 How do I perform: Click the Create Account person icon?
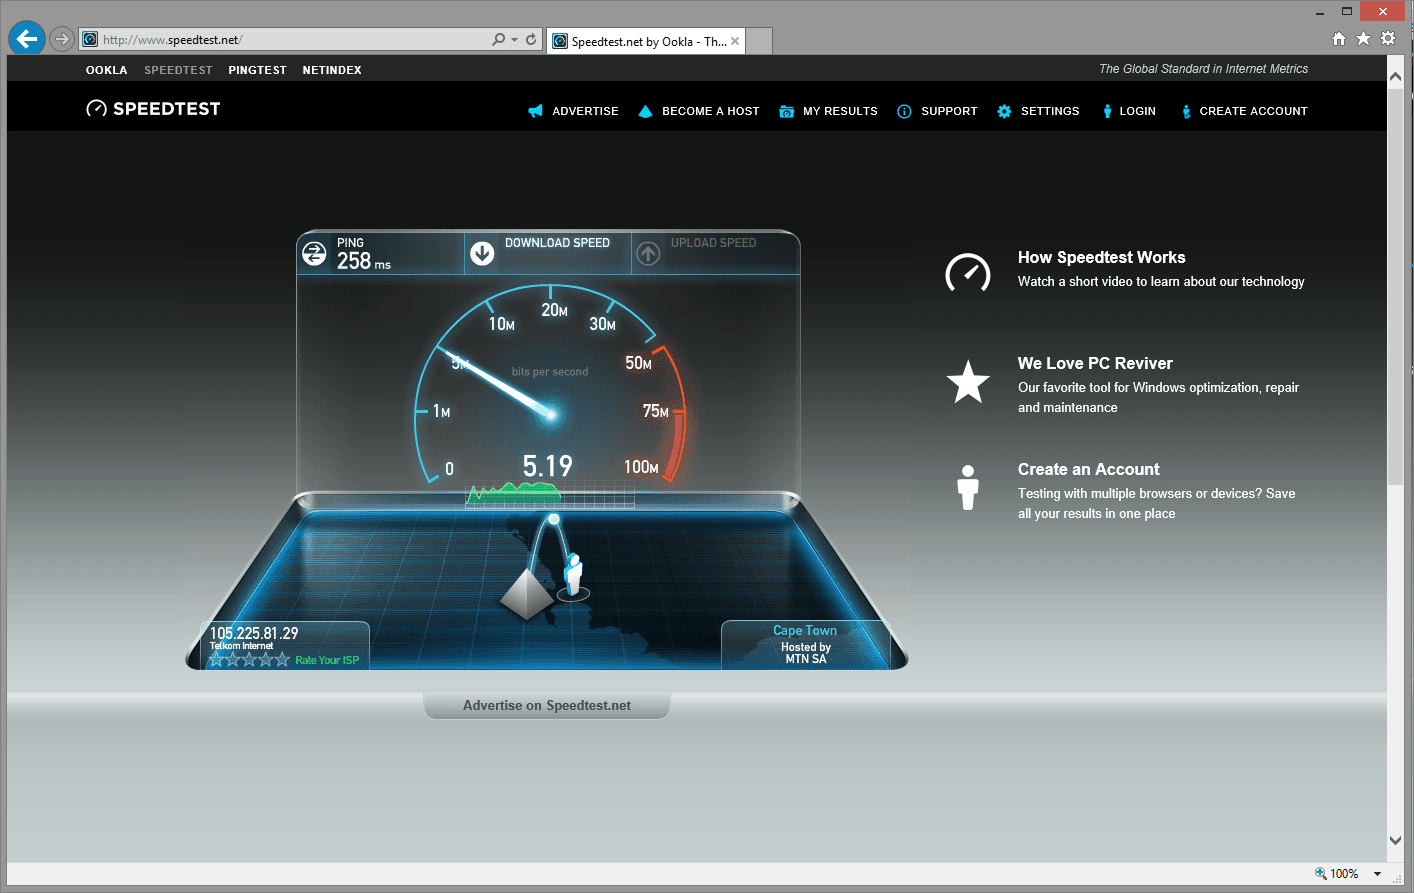[x=1186, y=111]
